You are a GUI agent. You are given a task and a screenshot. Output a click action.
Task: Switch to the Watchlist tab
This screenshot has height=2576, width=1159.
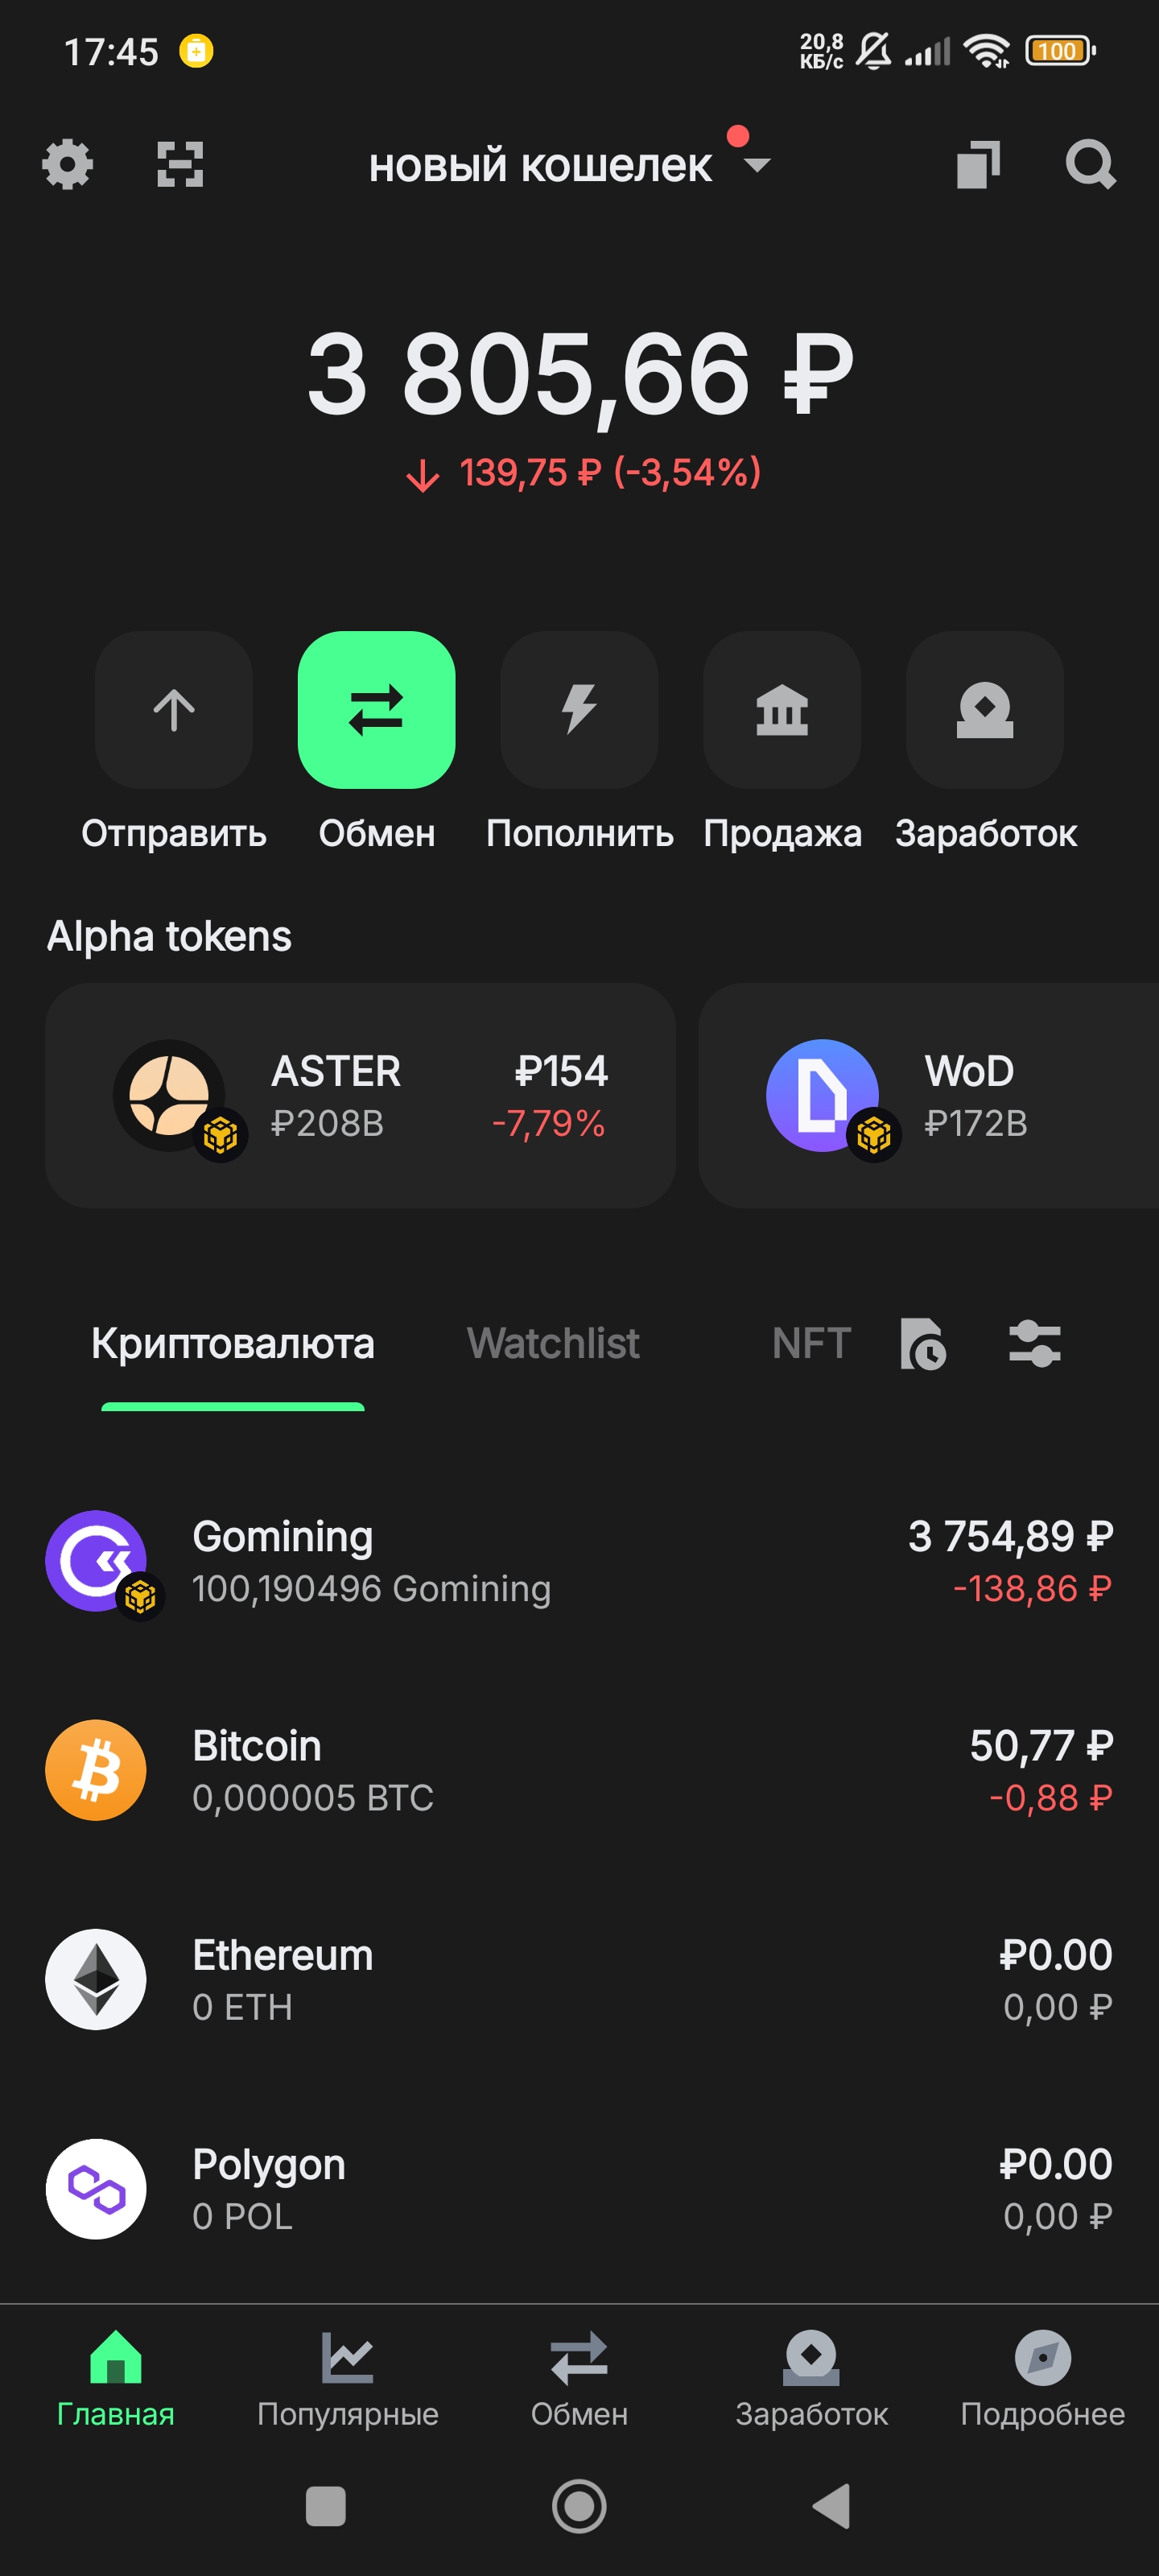tap(553, 1343)
